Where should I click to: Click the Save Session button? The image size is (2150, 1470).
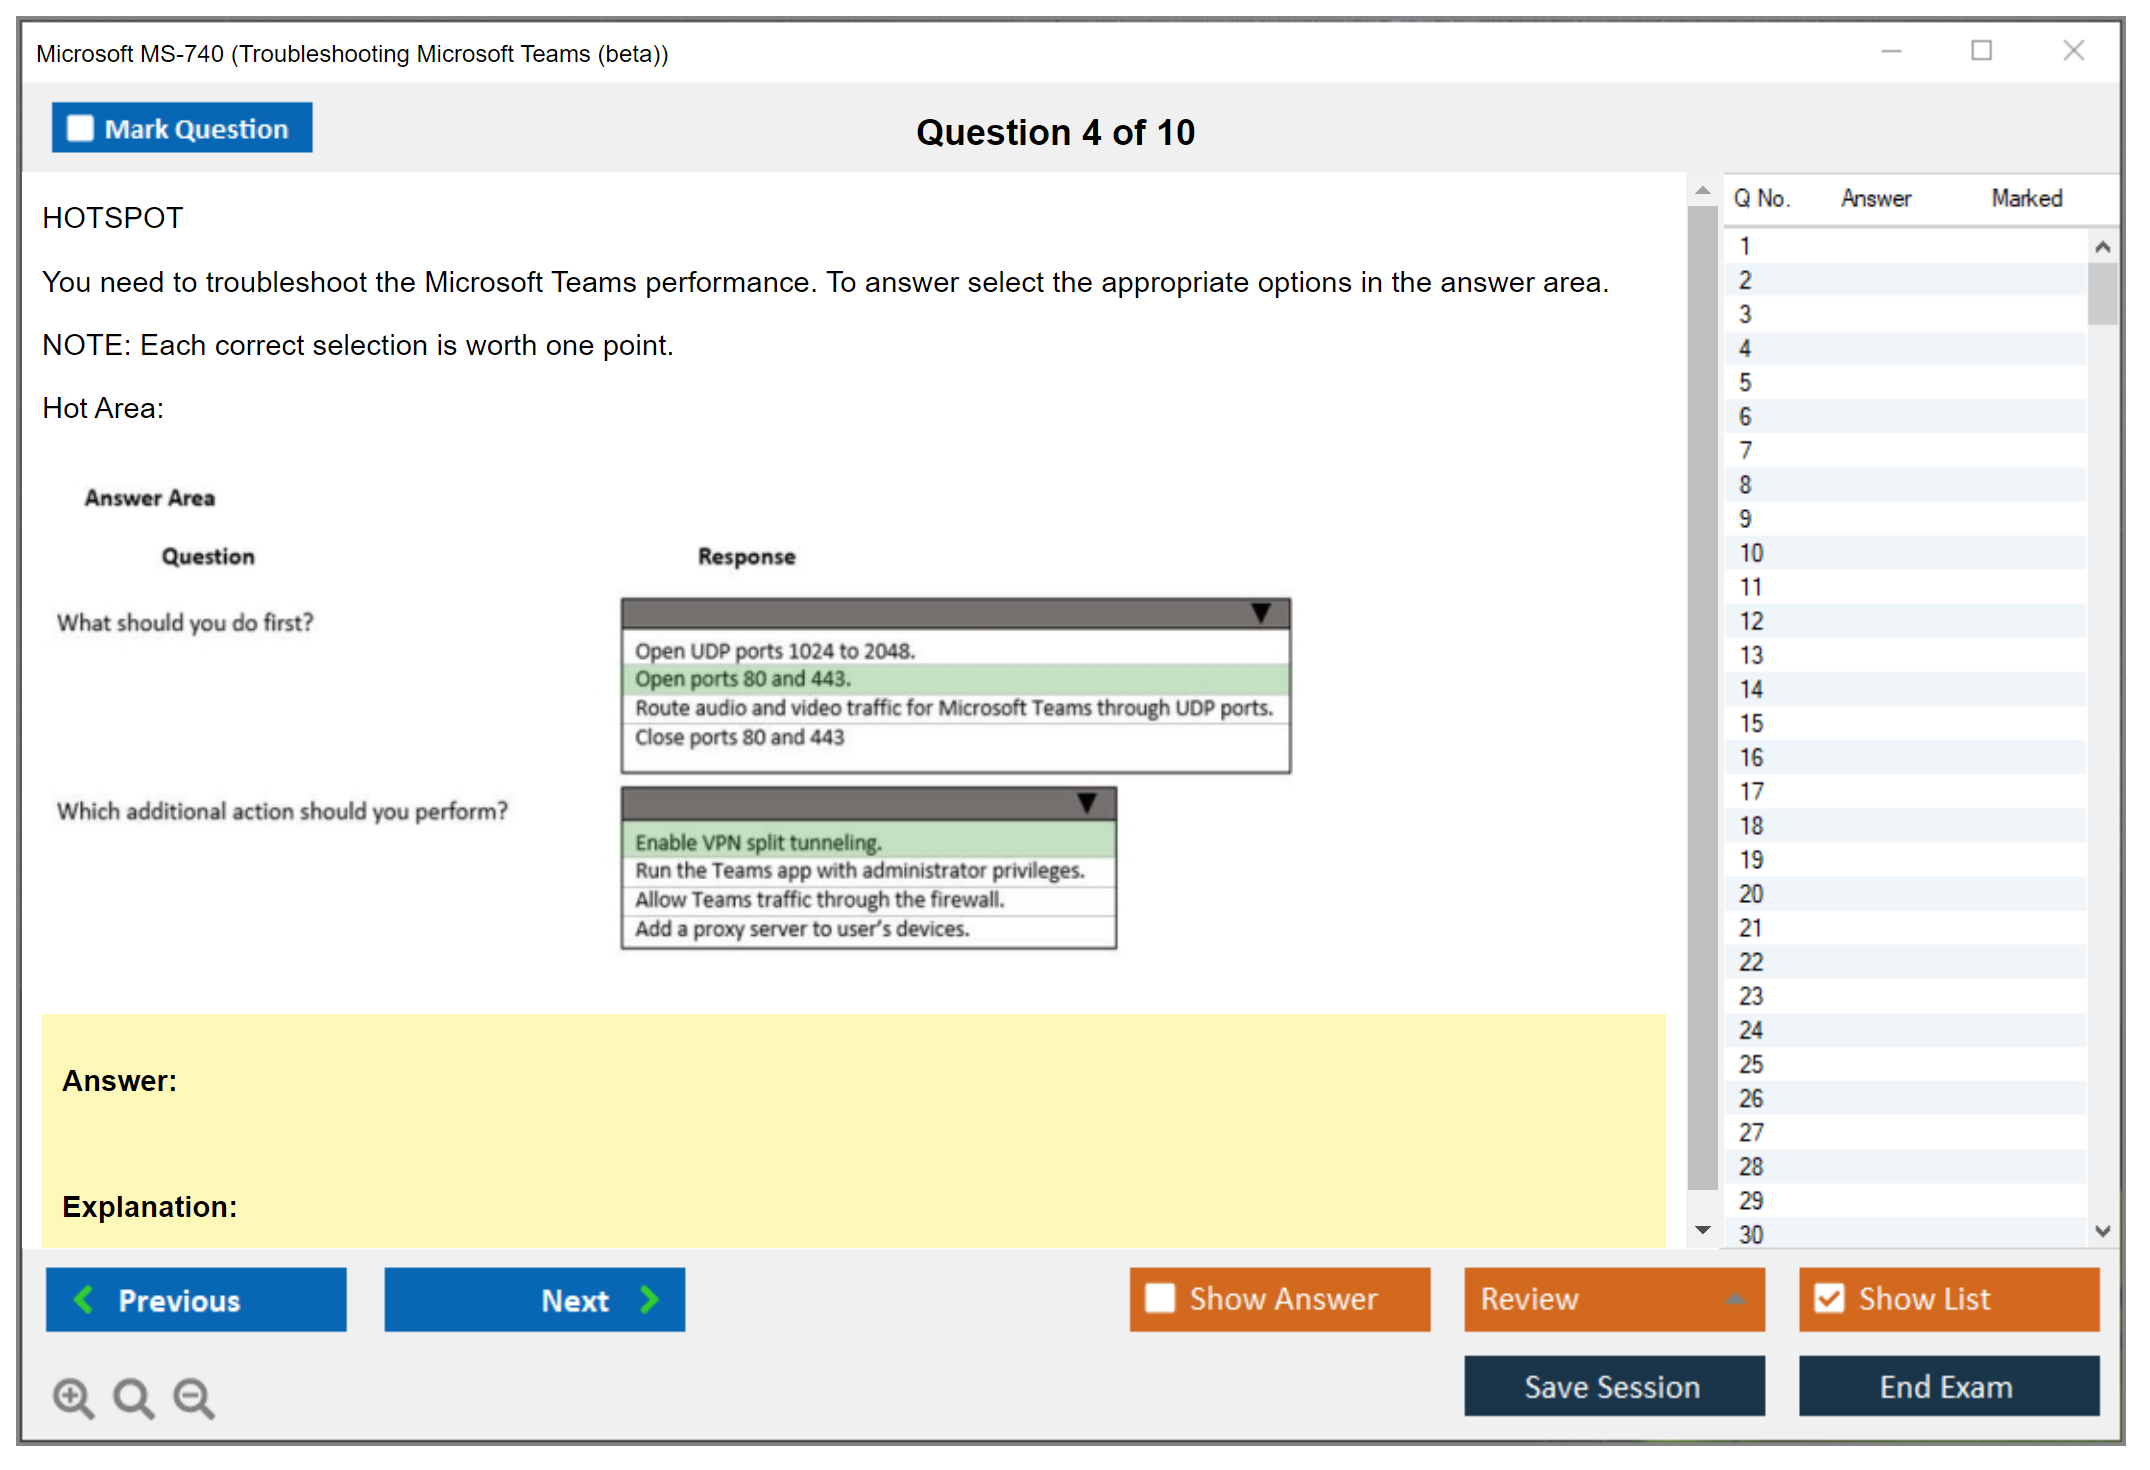tap(1613, 1386)
